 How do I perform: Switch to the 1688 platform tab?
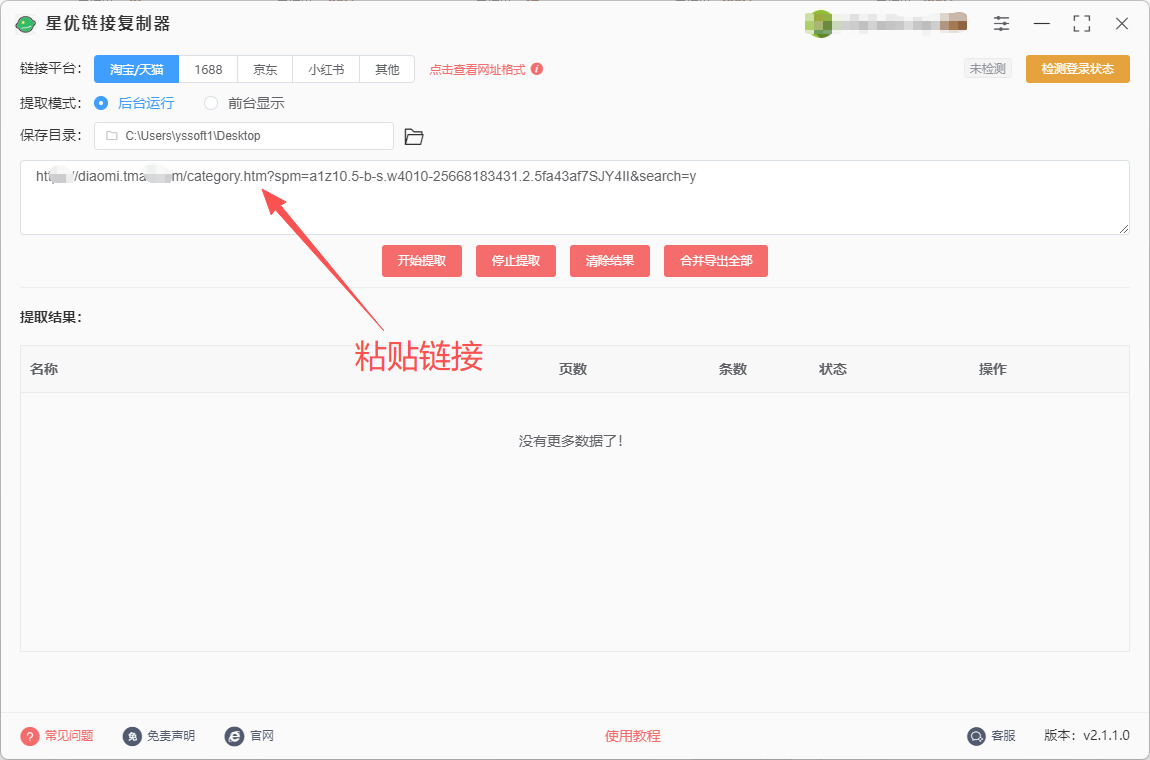(x=208, y=70)
